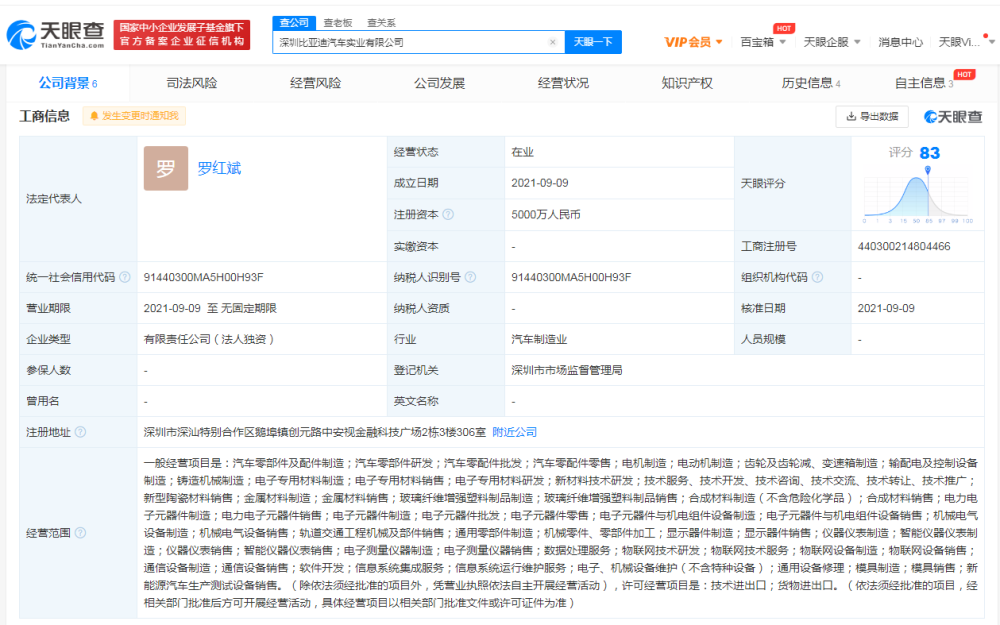Viewport: 1000px width, 625px height.
Task: Click the 工商信息 section heading
Action: pos(45,116)
